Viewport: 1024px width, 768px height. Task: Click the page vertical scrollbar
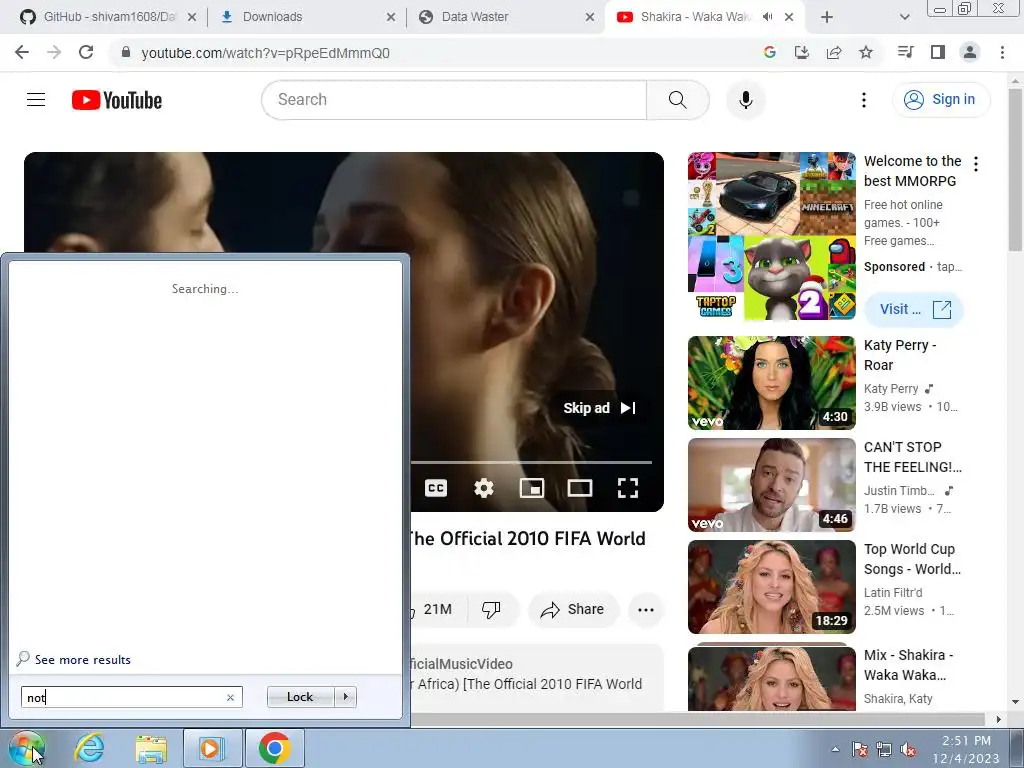pos(1016,170)
